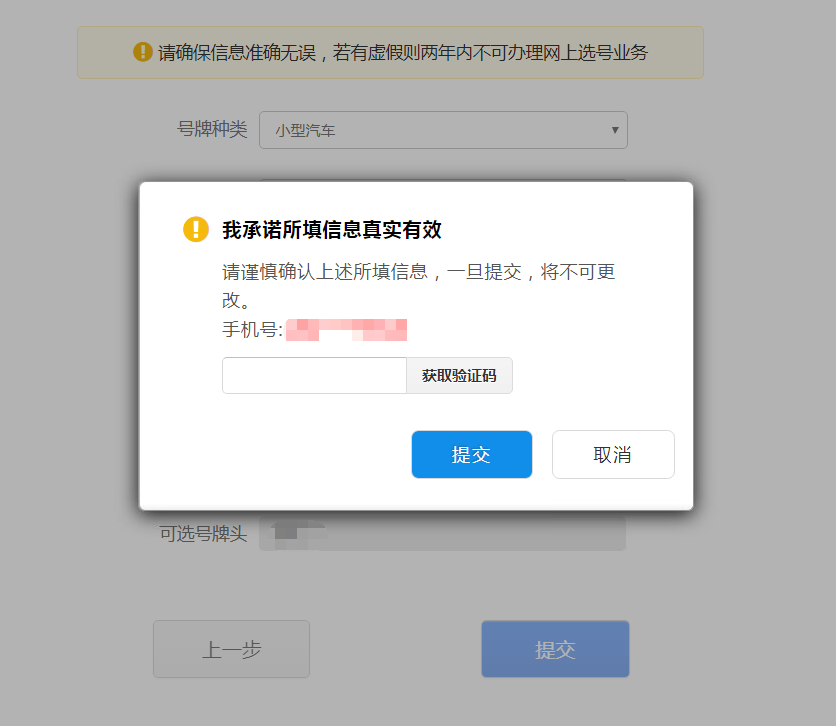Click the masked phone number after 手机号
The height and width of the screenshot is (726, 836).
pos(346,329)
